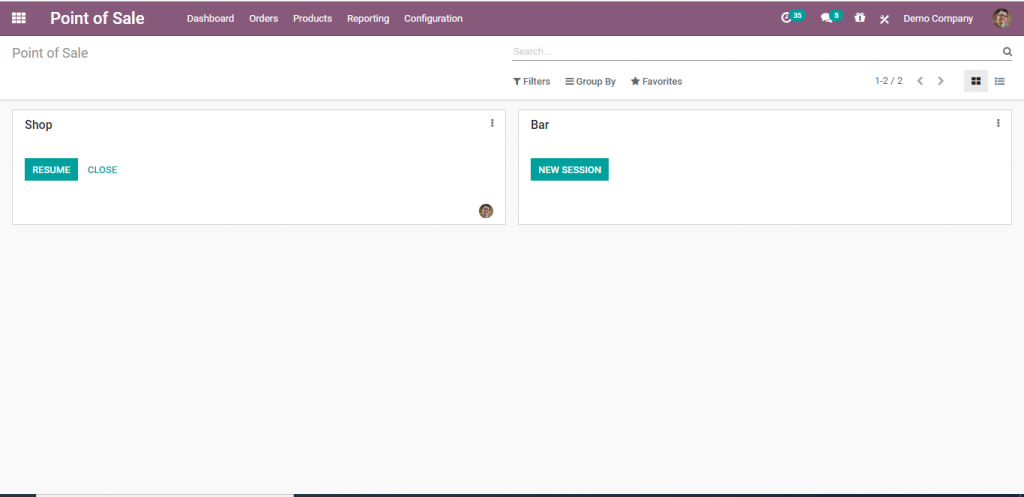Open the Orders menu
This screenshot has width=1024, height=497.
pos(263,18)
